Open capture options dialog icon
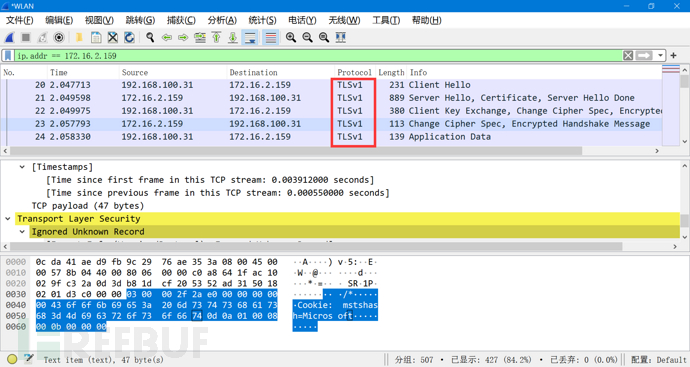Image resolution: width=690 pixels, height=367 pixels. click(x=59, y=37)
